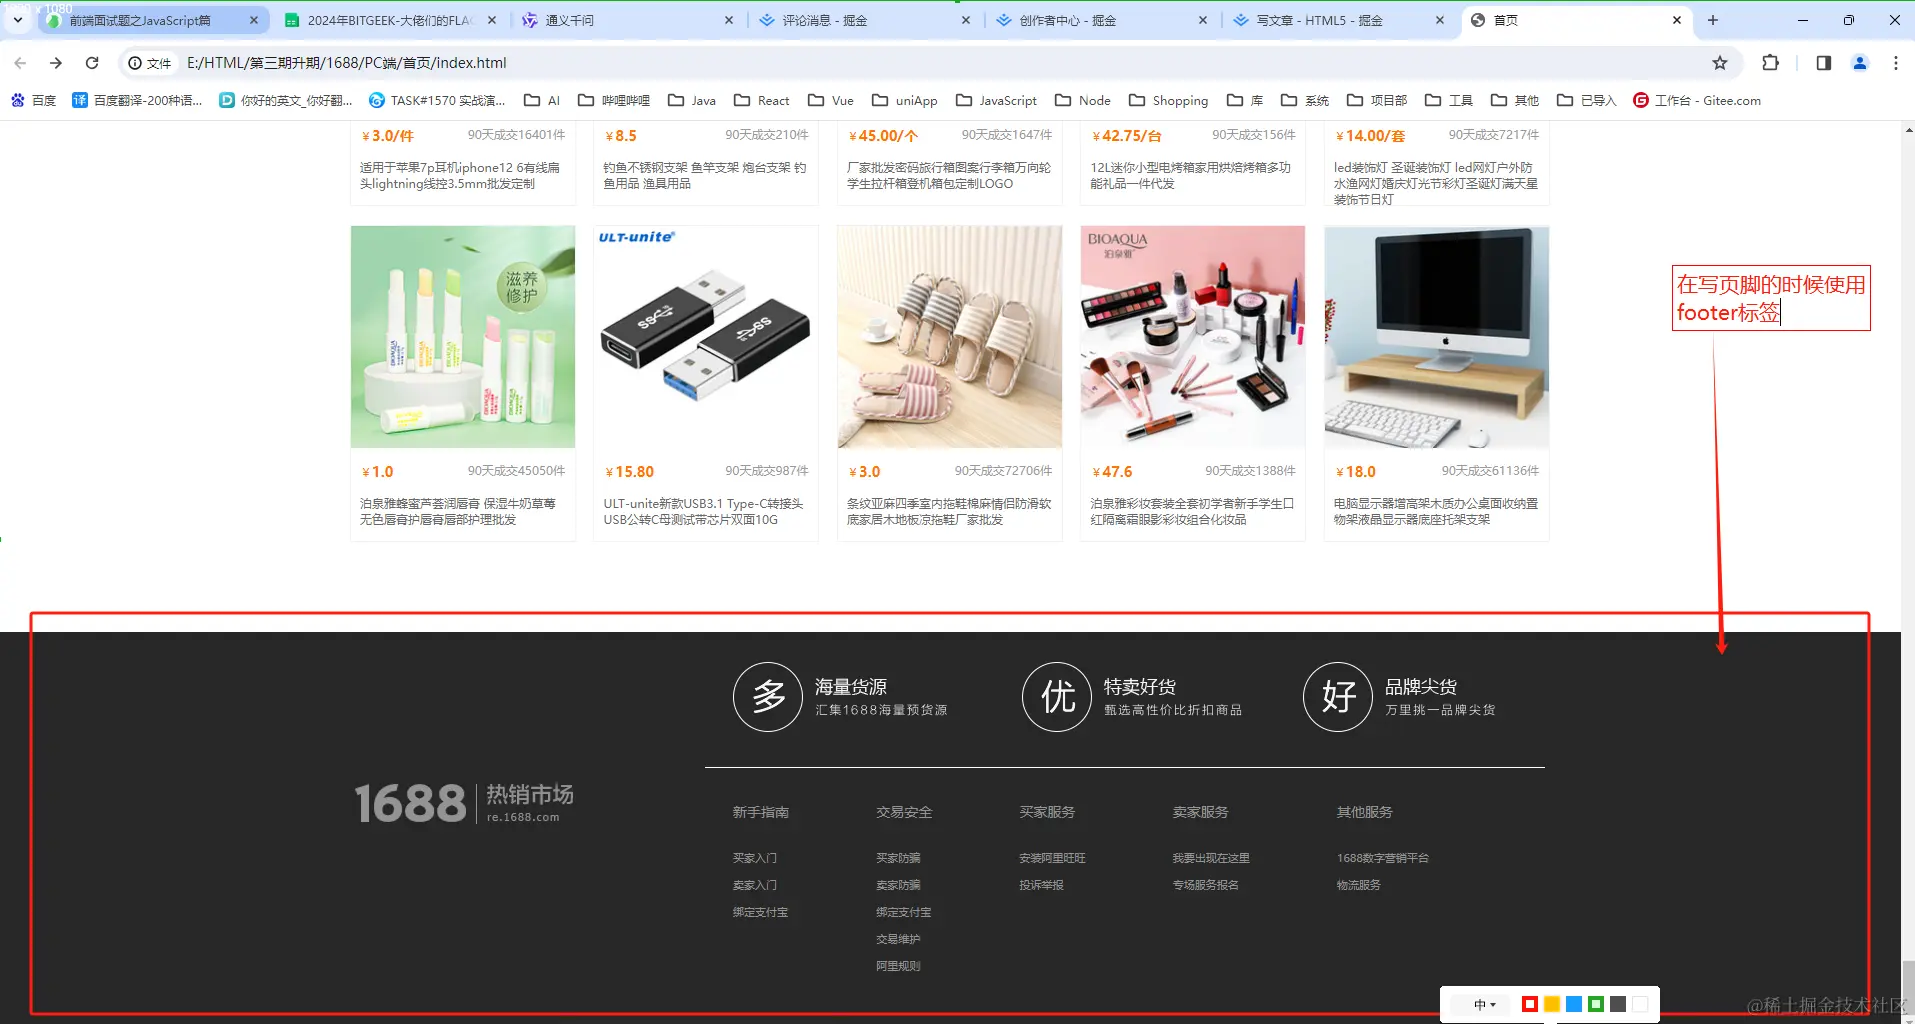This screenshot has height=1024, width=1915.
Task: Select the yellow annotation color swatch
Action: tap(1552, 1004)
